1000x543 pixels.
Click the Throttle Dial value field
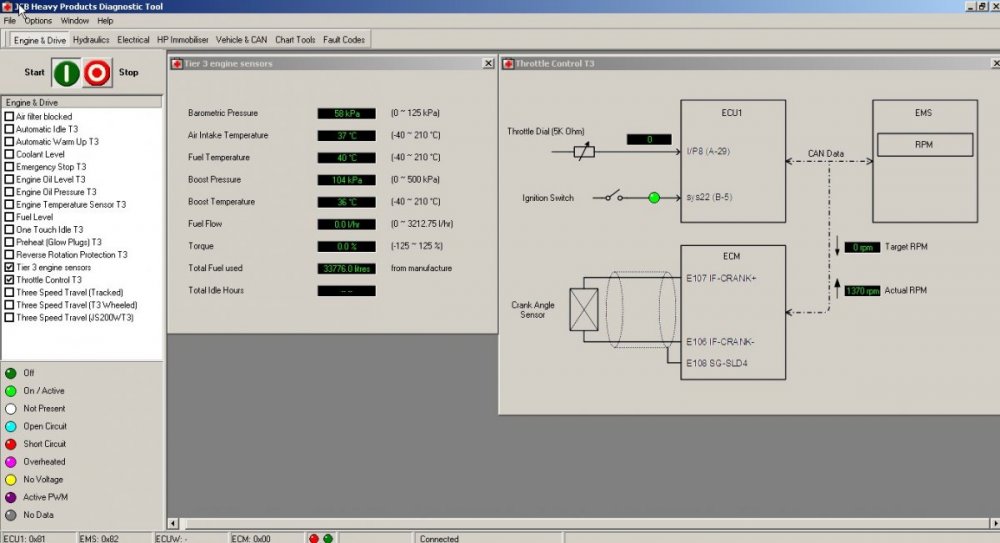tap(649, 139)
